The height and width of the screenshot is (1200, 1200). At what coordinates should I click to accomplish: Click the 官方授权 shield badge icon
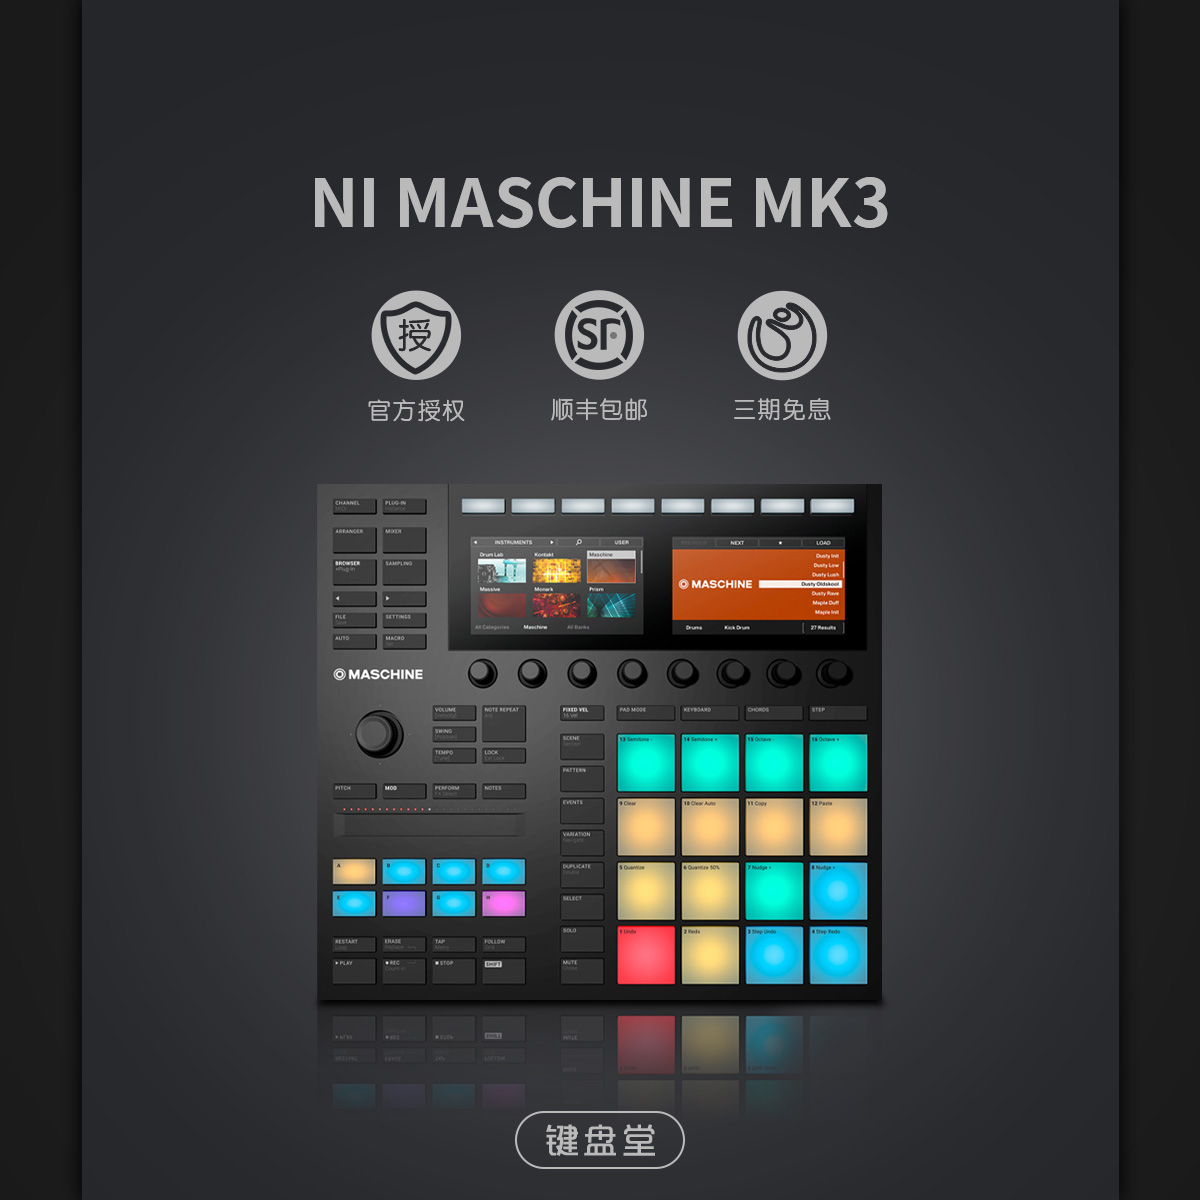pos(416,335)
